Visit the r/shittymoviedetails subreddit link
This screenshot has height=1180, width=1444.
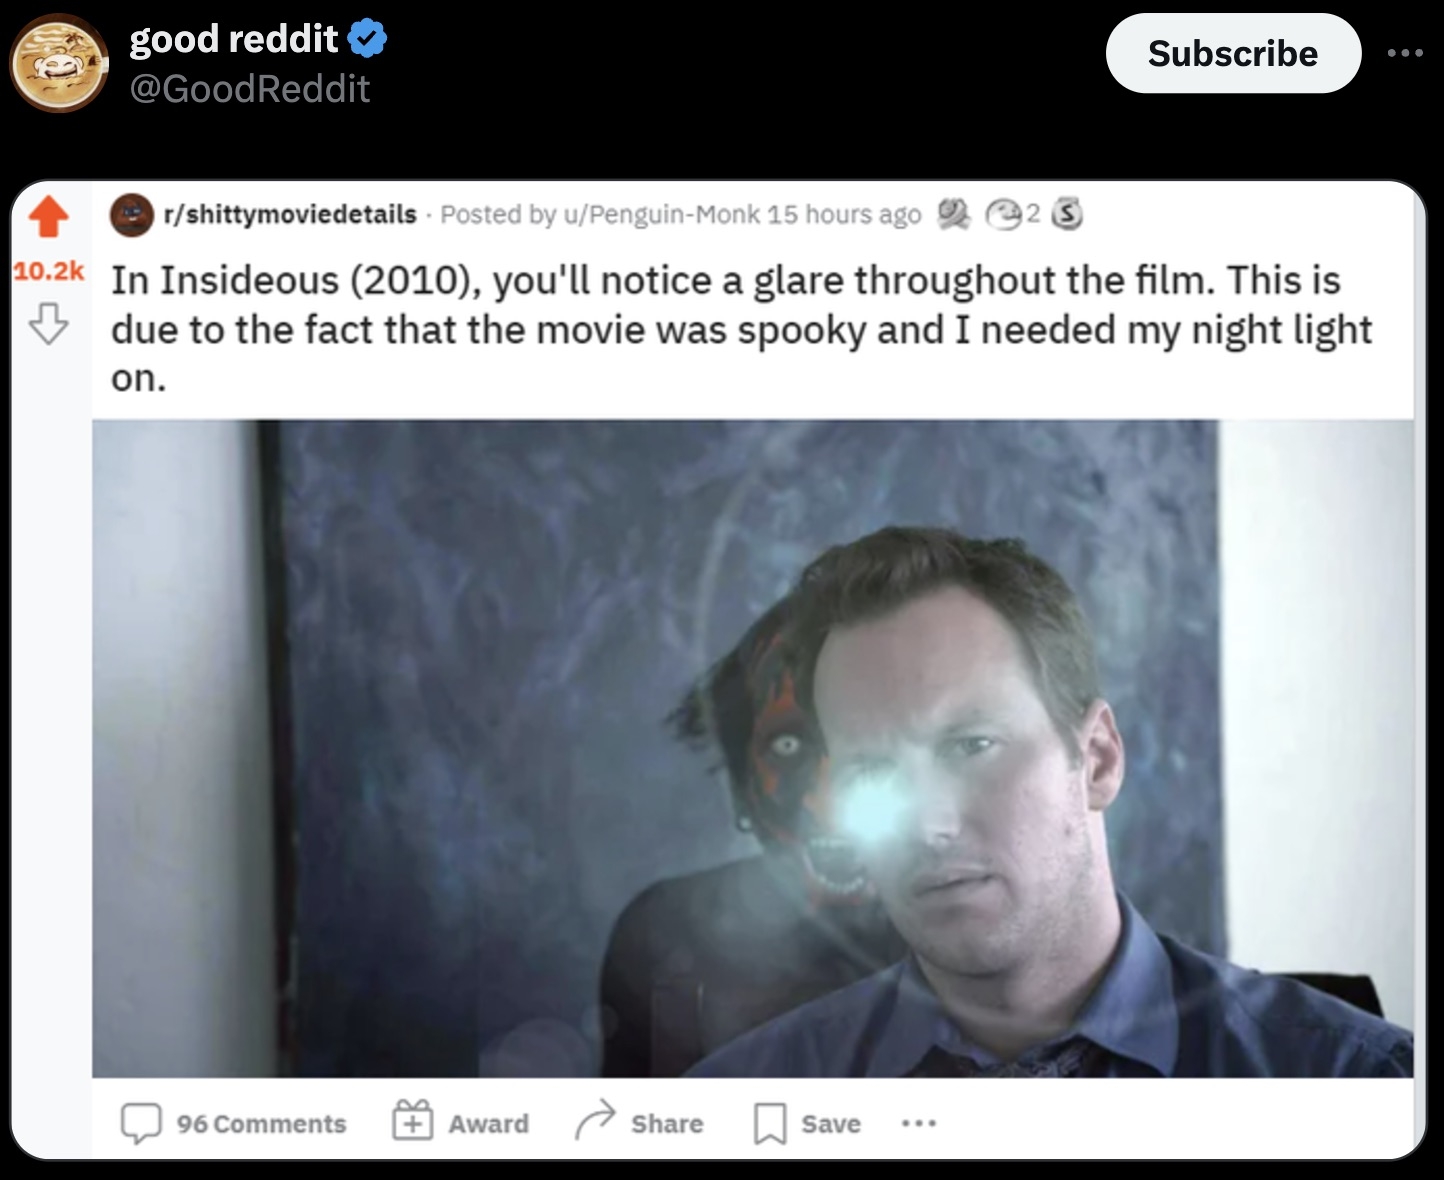[x=289, y=214]
